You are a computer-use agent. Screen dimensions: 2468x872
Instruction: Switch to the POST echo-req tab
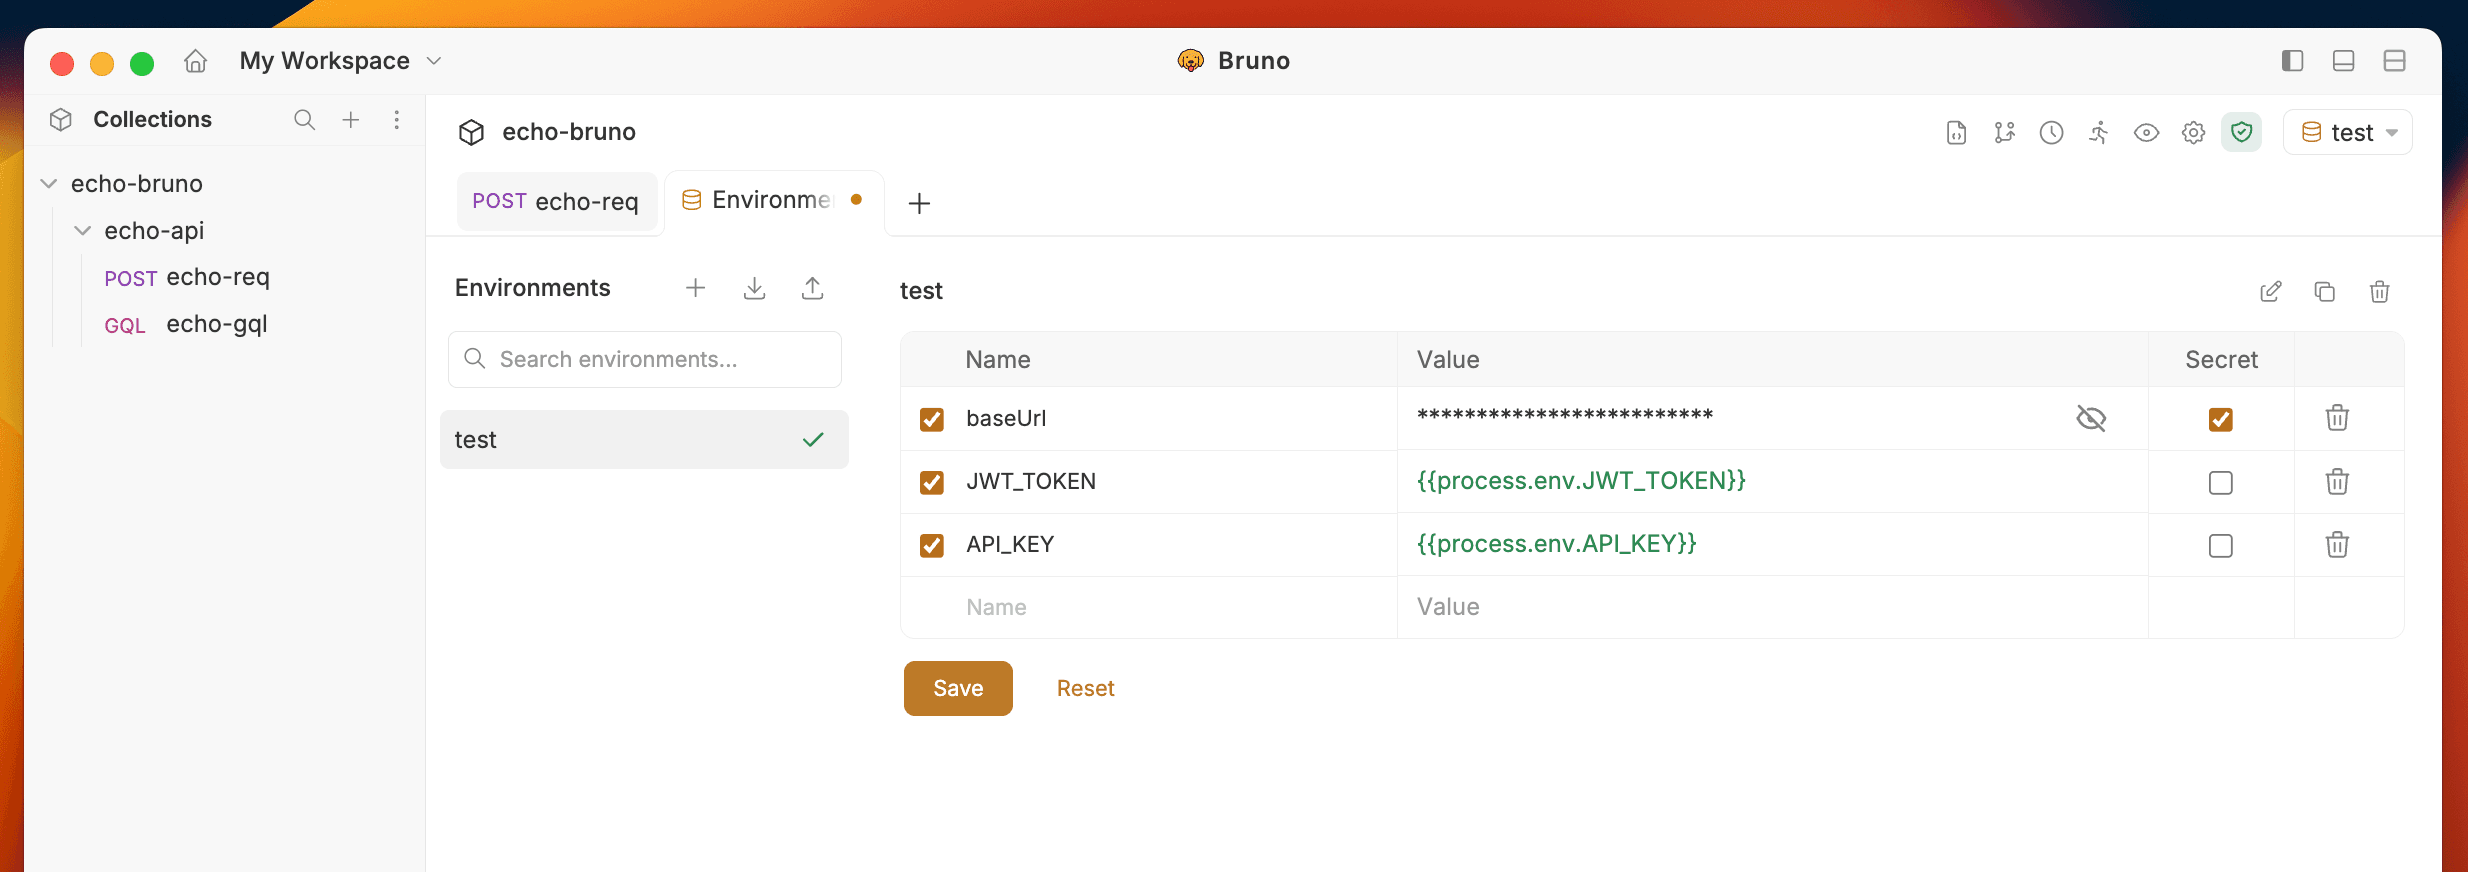(556, 202)
